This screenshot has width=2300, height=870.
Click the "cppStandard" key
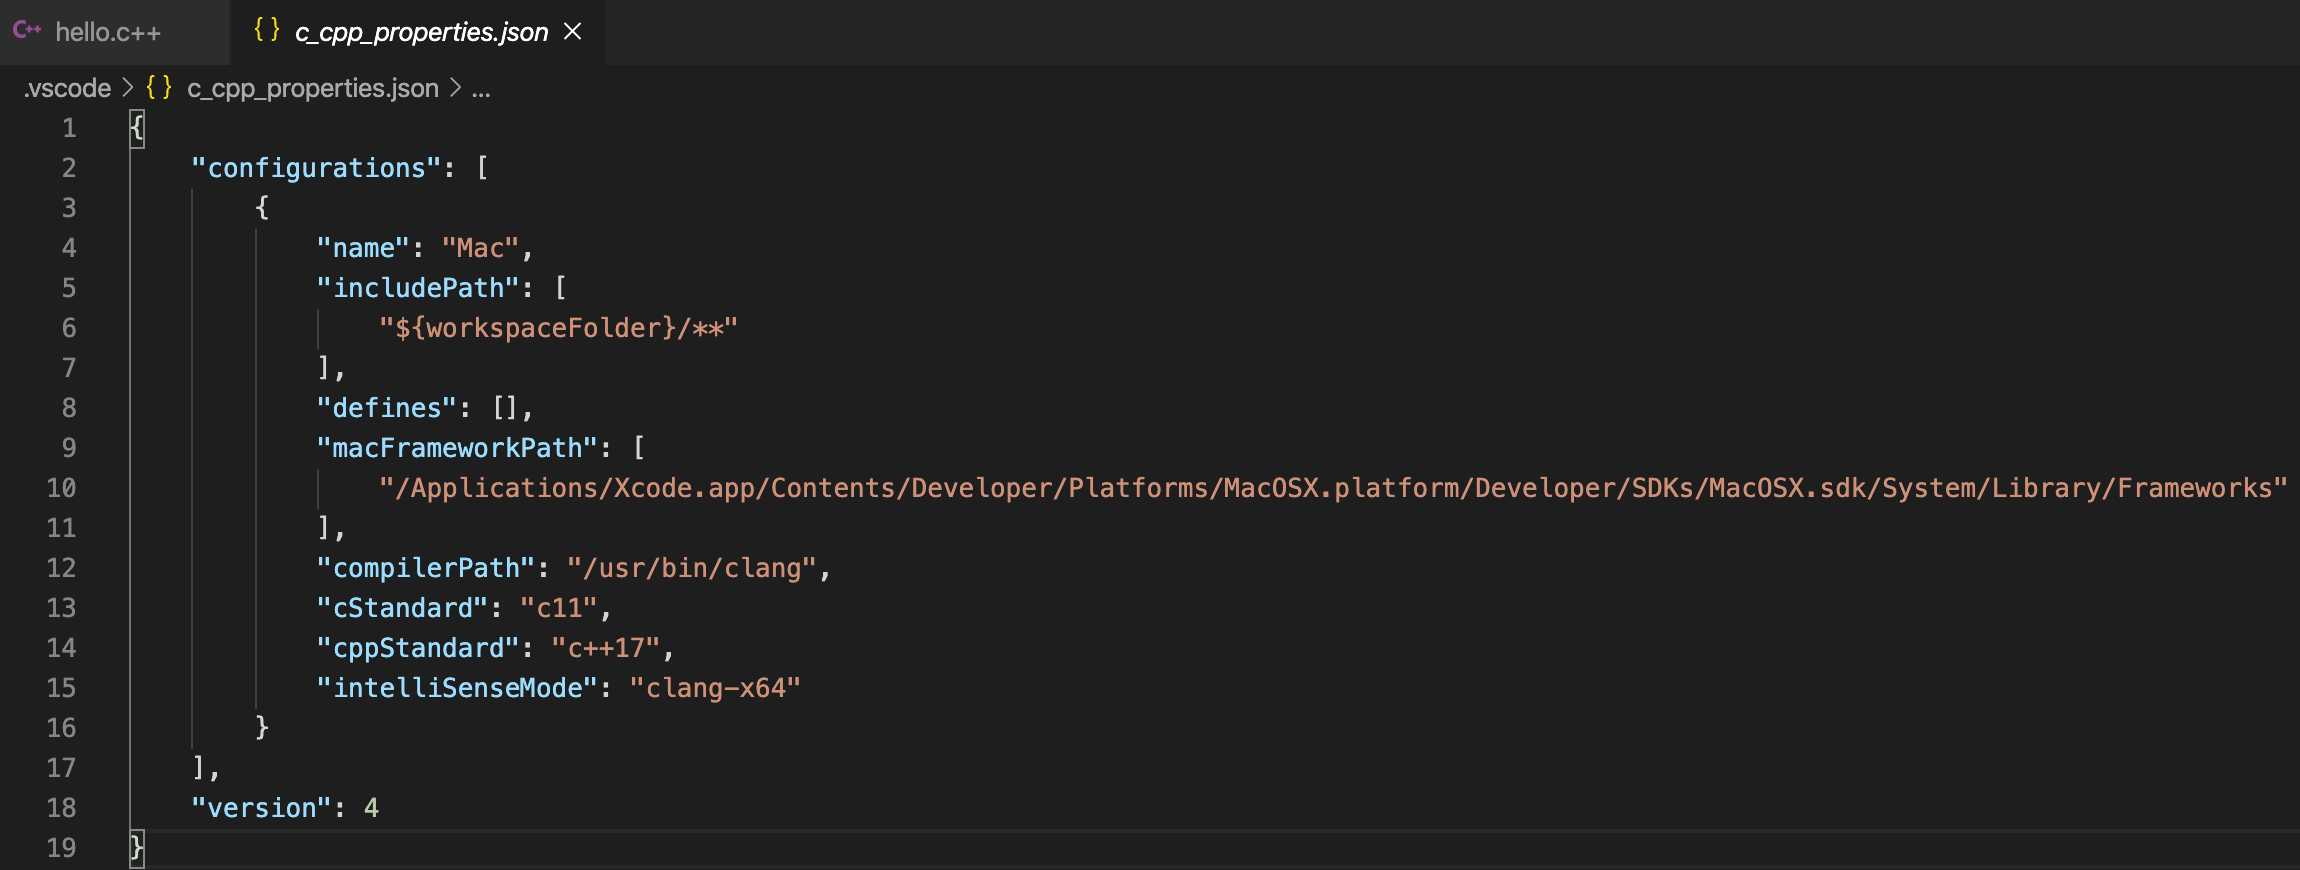coord(418,648)
